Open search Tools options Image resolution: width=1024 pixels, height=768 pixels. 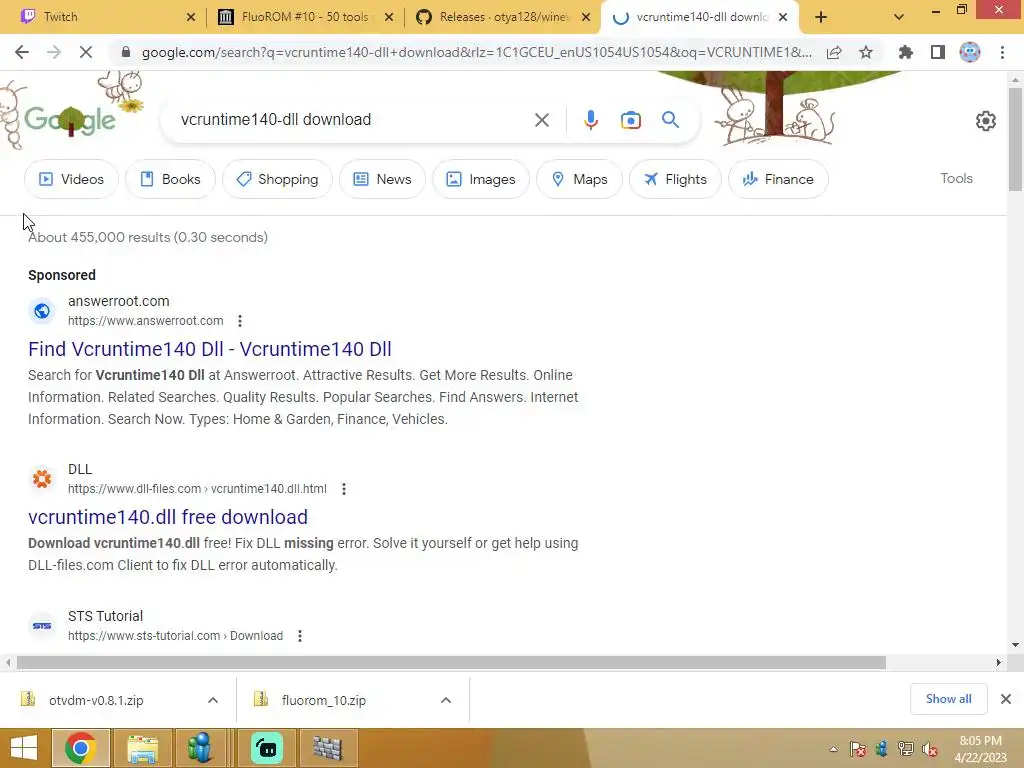click(956, 178)
